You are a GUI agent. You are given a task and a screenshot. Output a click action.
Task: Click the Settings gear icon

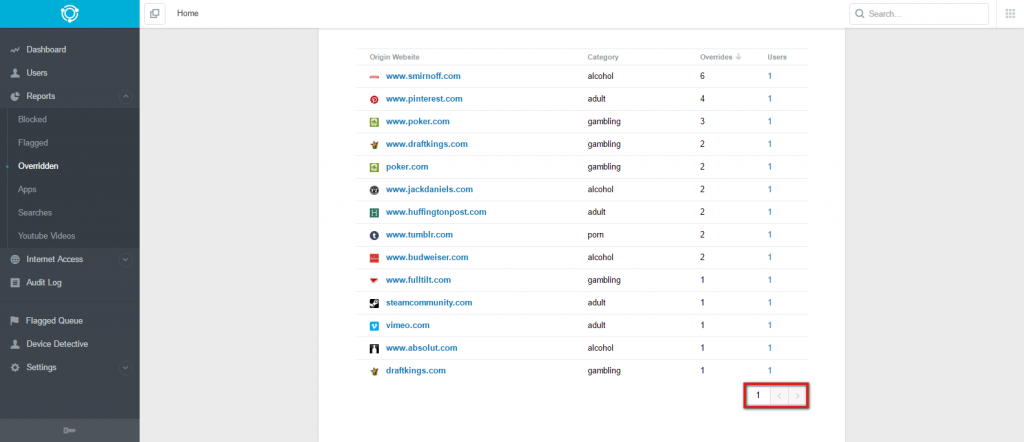click(15, 368)
